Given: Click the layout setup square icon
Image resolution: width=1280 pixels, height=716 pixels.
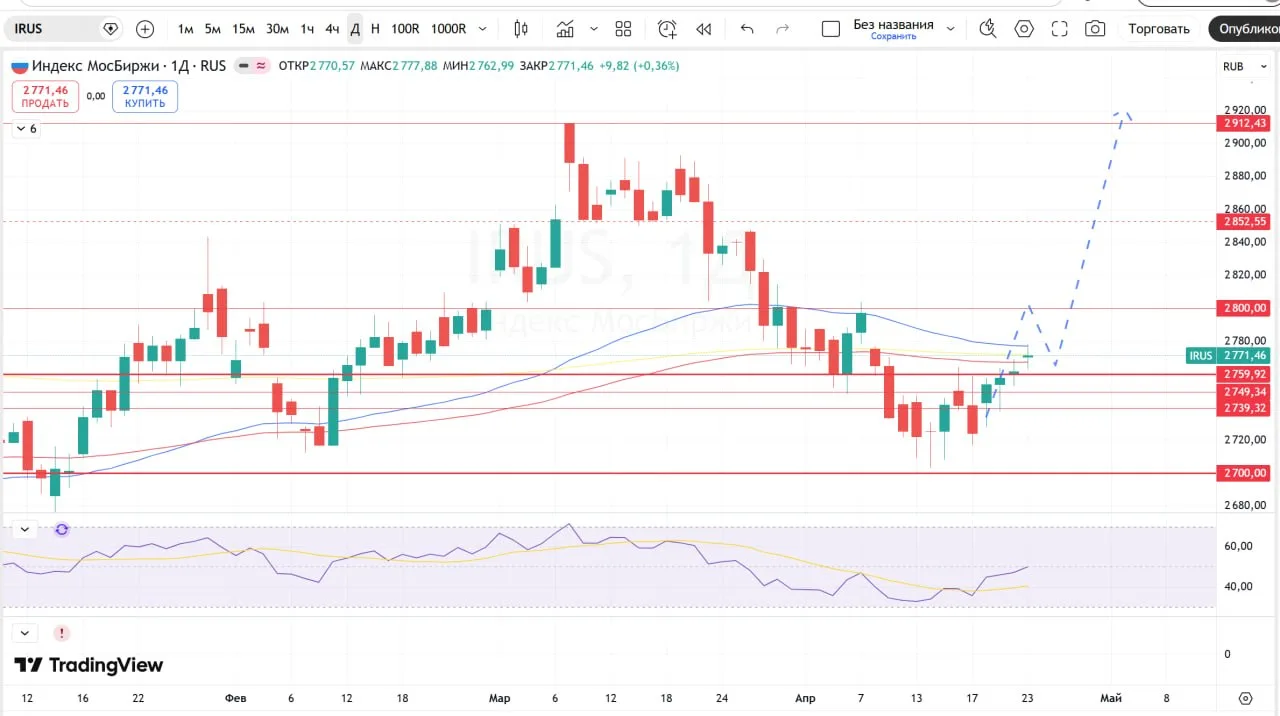Looking at the screenshot, I should click(831, 29).
